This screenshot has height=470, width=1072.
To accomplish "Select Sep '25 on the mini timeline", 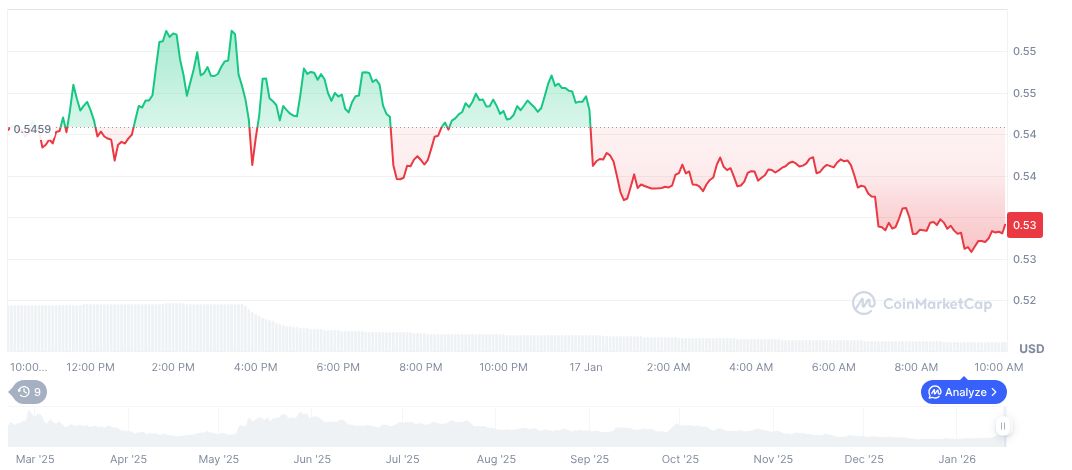I will [589, 459].
